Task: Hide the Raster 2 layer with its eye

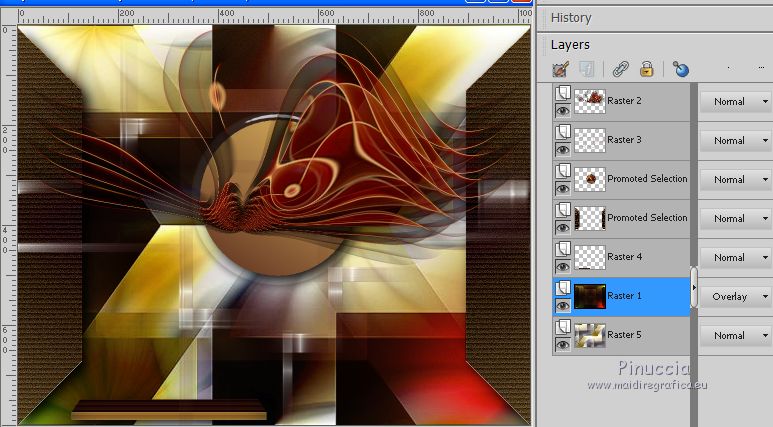Action: pyautogui.click(x=562, y=110)
